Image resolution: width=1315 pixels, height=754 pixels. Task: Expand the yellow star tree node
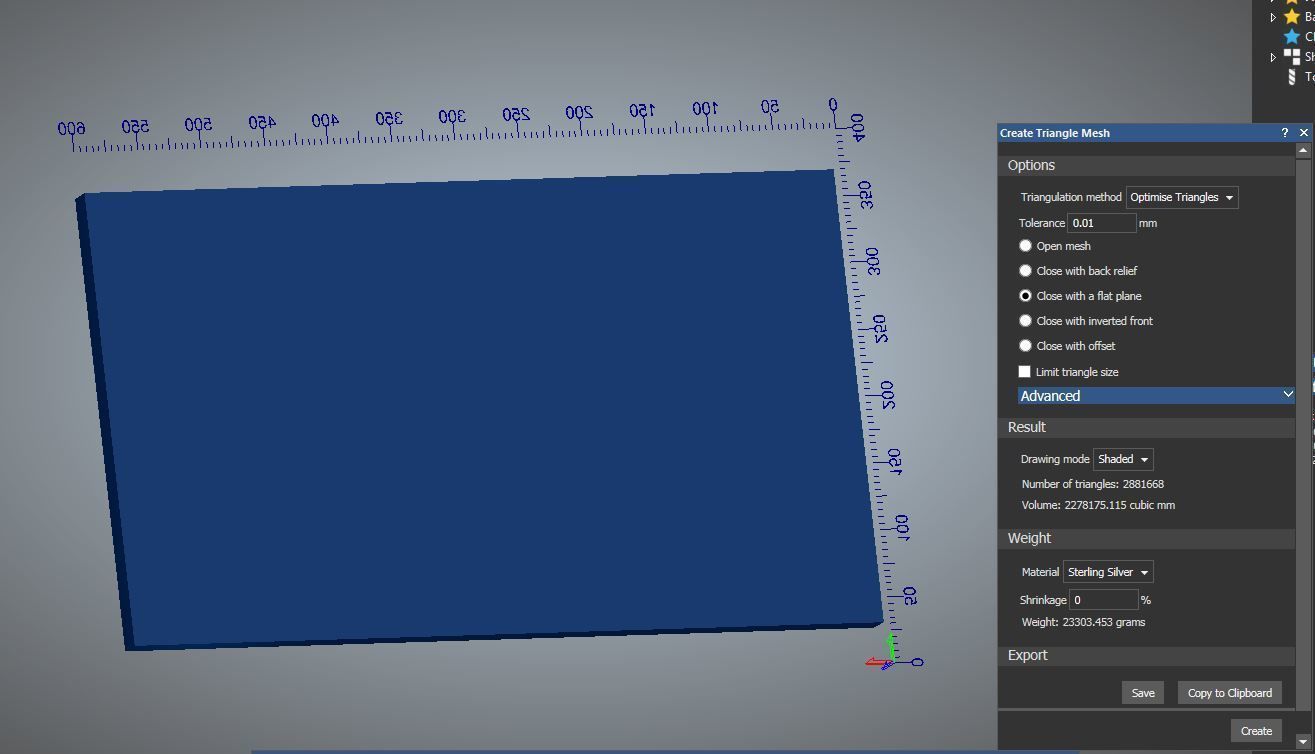pos(1273,17)
